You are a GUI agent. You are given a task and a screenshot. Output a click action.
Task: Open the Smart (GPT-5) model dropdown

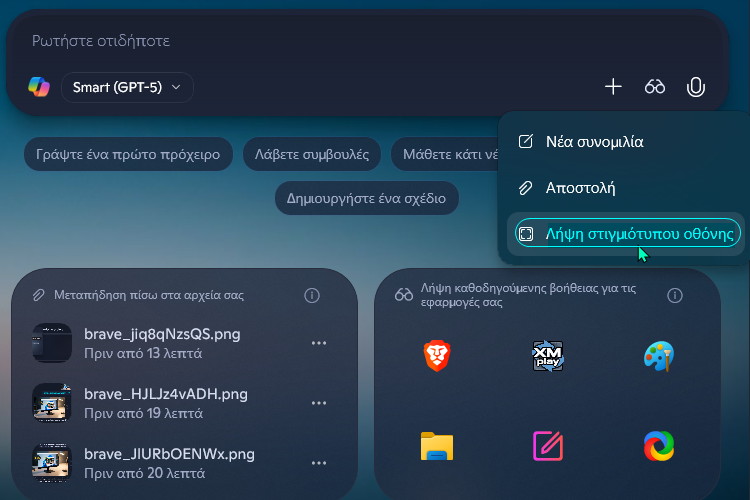pos(127,87)
